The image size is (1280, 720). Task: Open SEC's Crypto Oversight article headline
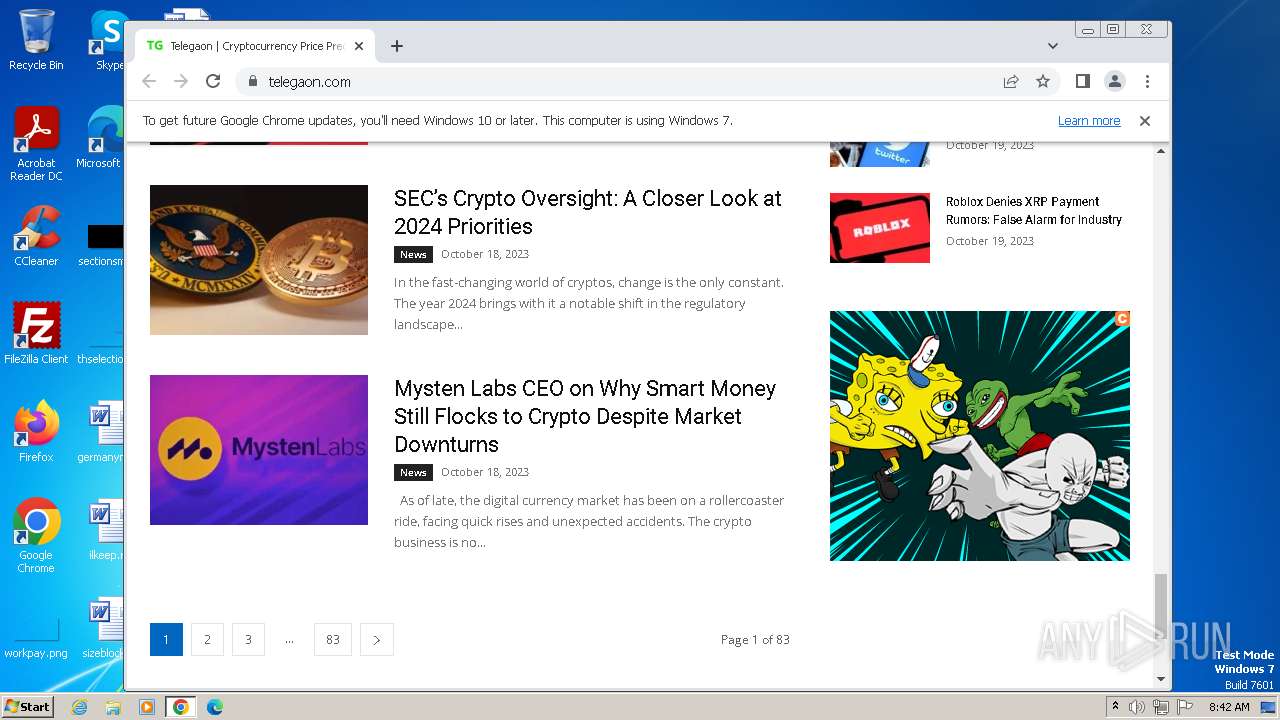coord(588,212)
